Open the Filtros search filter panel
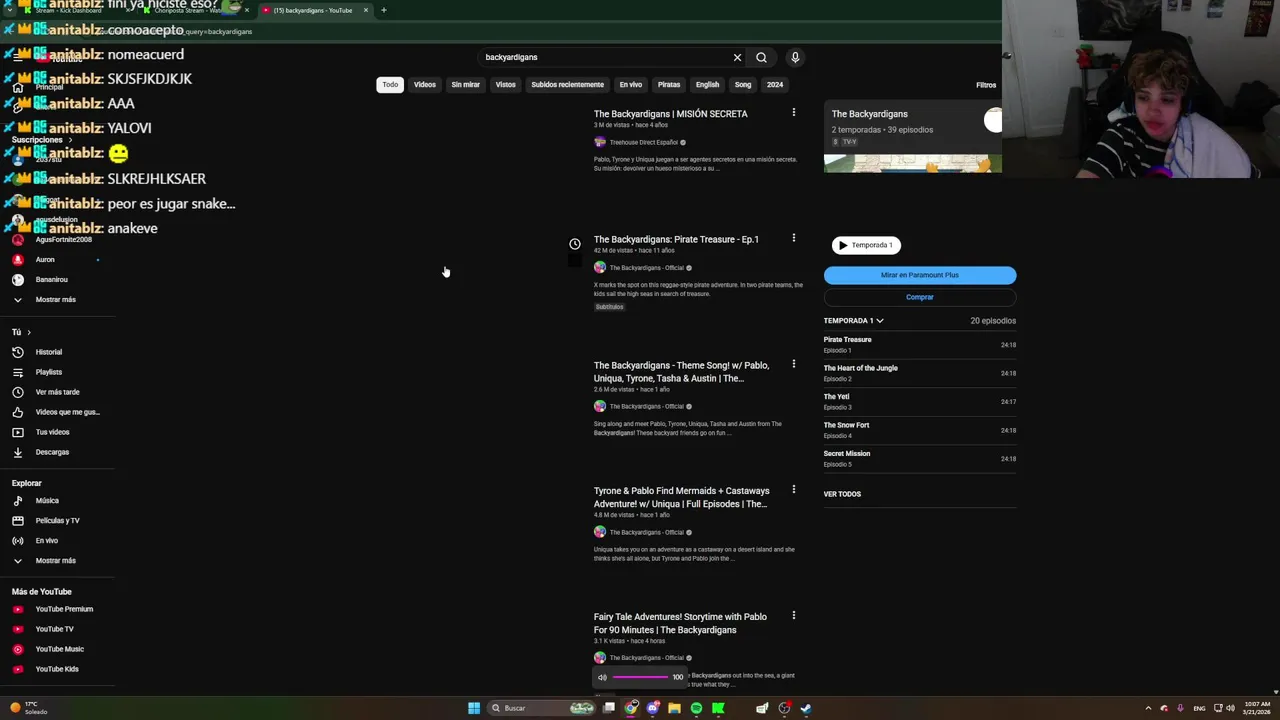 click(x=986, y=85)
